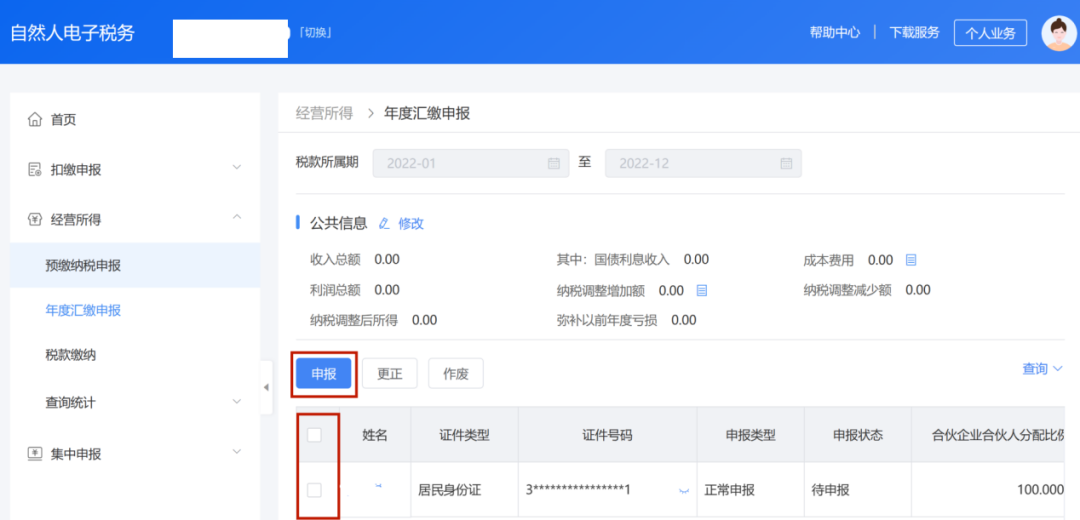Expand the 集中申报 menu chevron
This screenshot has width=1080, height=520.
tap(236, 451)
